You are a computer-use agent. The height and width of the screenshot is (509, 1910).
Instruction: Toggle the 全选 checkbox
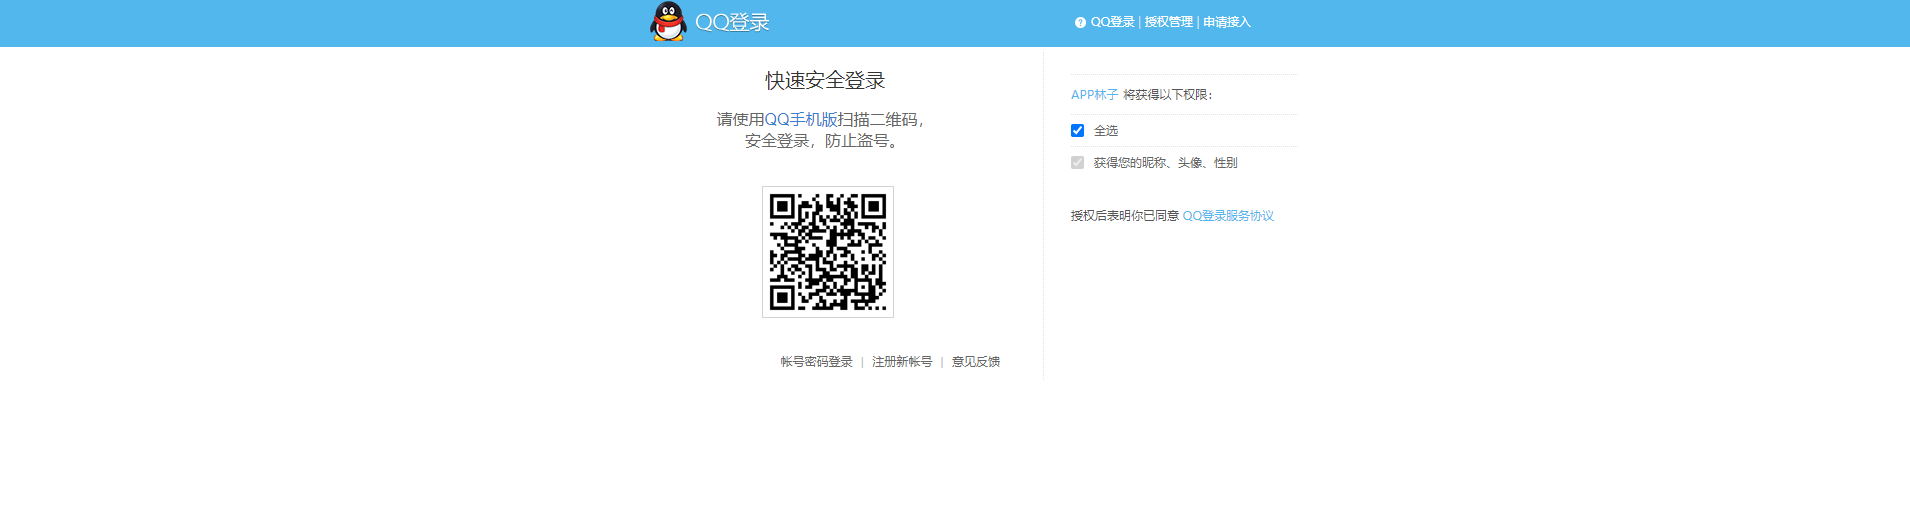[1077, 131]
